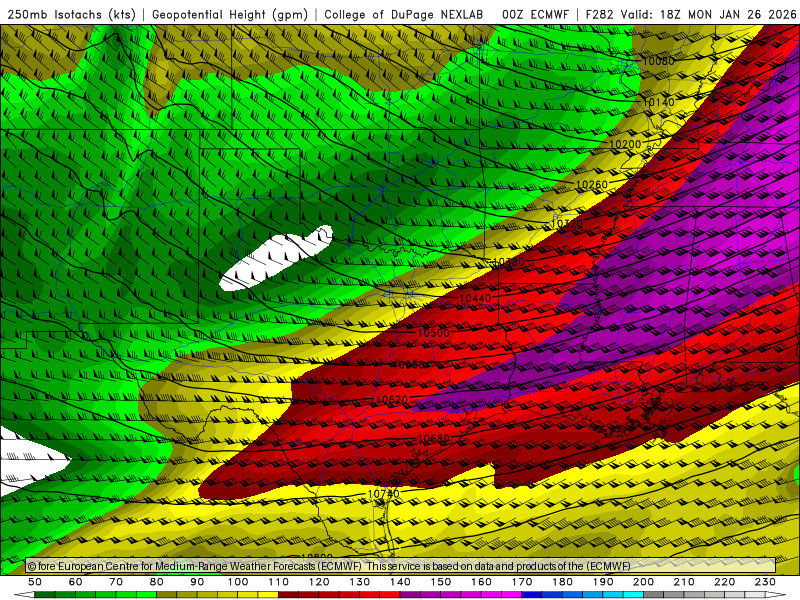Click the 10500 height contour label

[x=434, y=333]
